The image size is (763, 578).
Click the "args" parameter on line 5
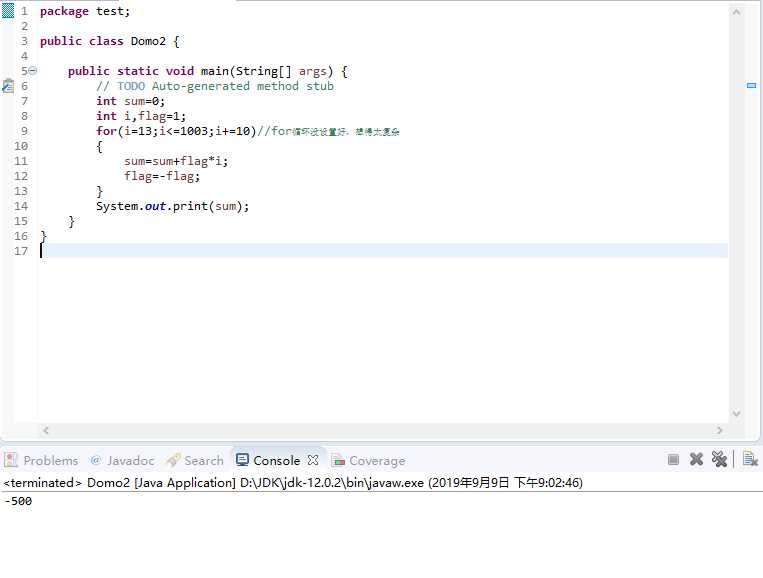coord(312,71)
